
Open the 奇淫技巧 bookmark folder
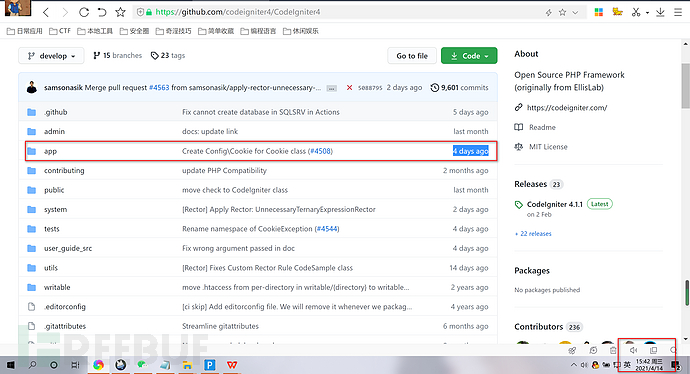coord(173,31)
